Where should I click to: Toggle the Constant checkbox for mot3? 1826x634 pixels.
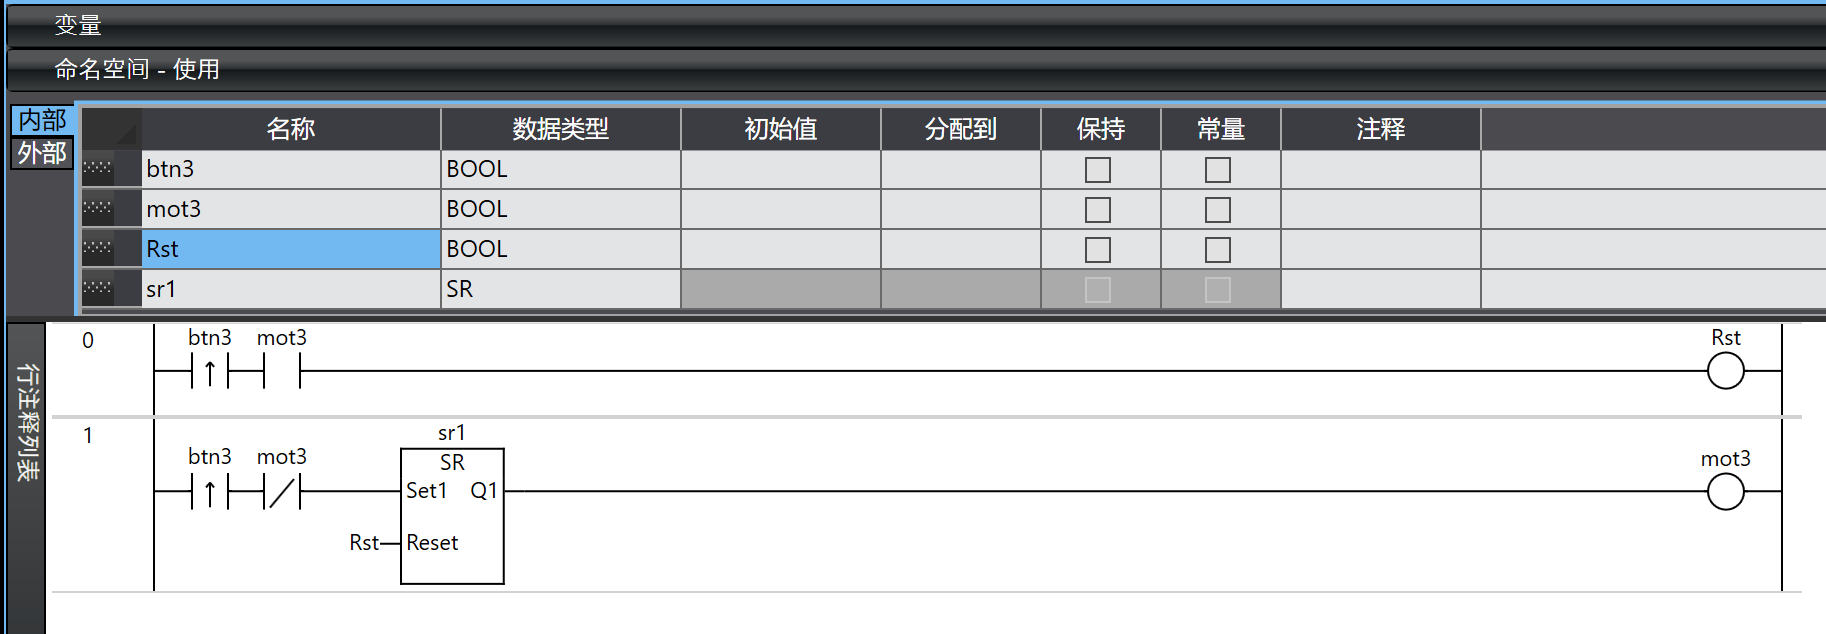[1218, 210]
